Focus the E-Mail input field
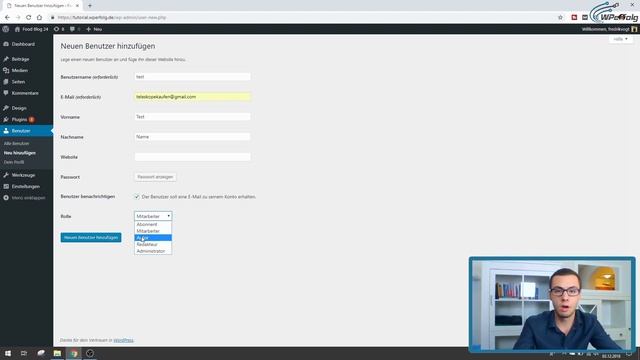Viewport: 640px width, 360px height. 192,97
